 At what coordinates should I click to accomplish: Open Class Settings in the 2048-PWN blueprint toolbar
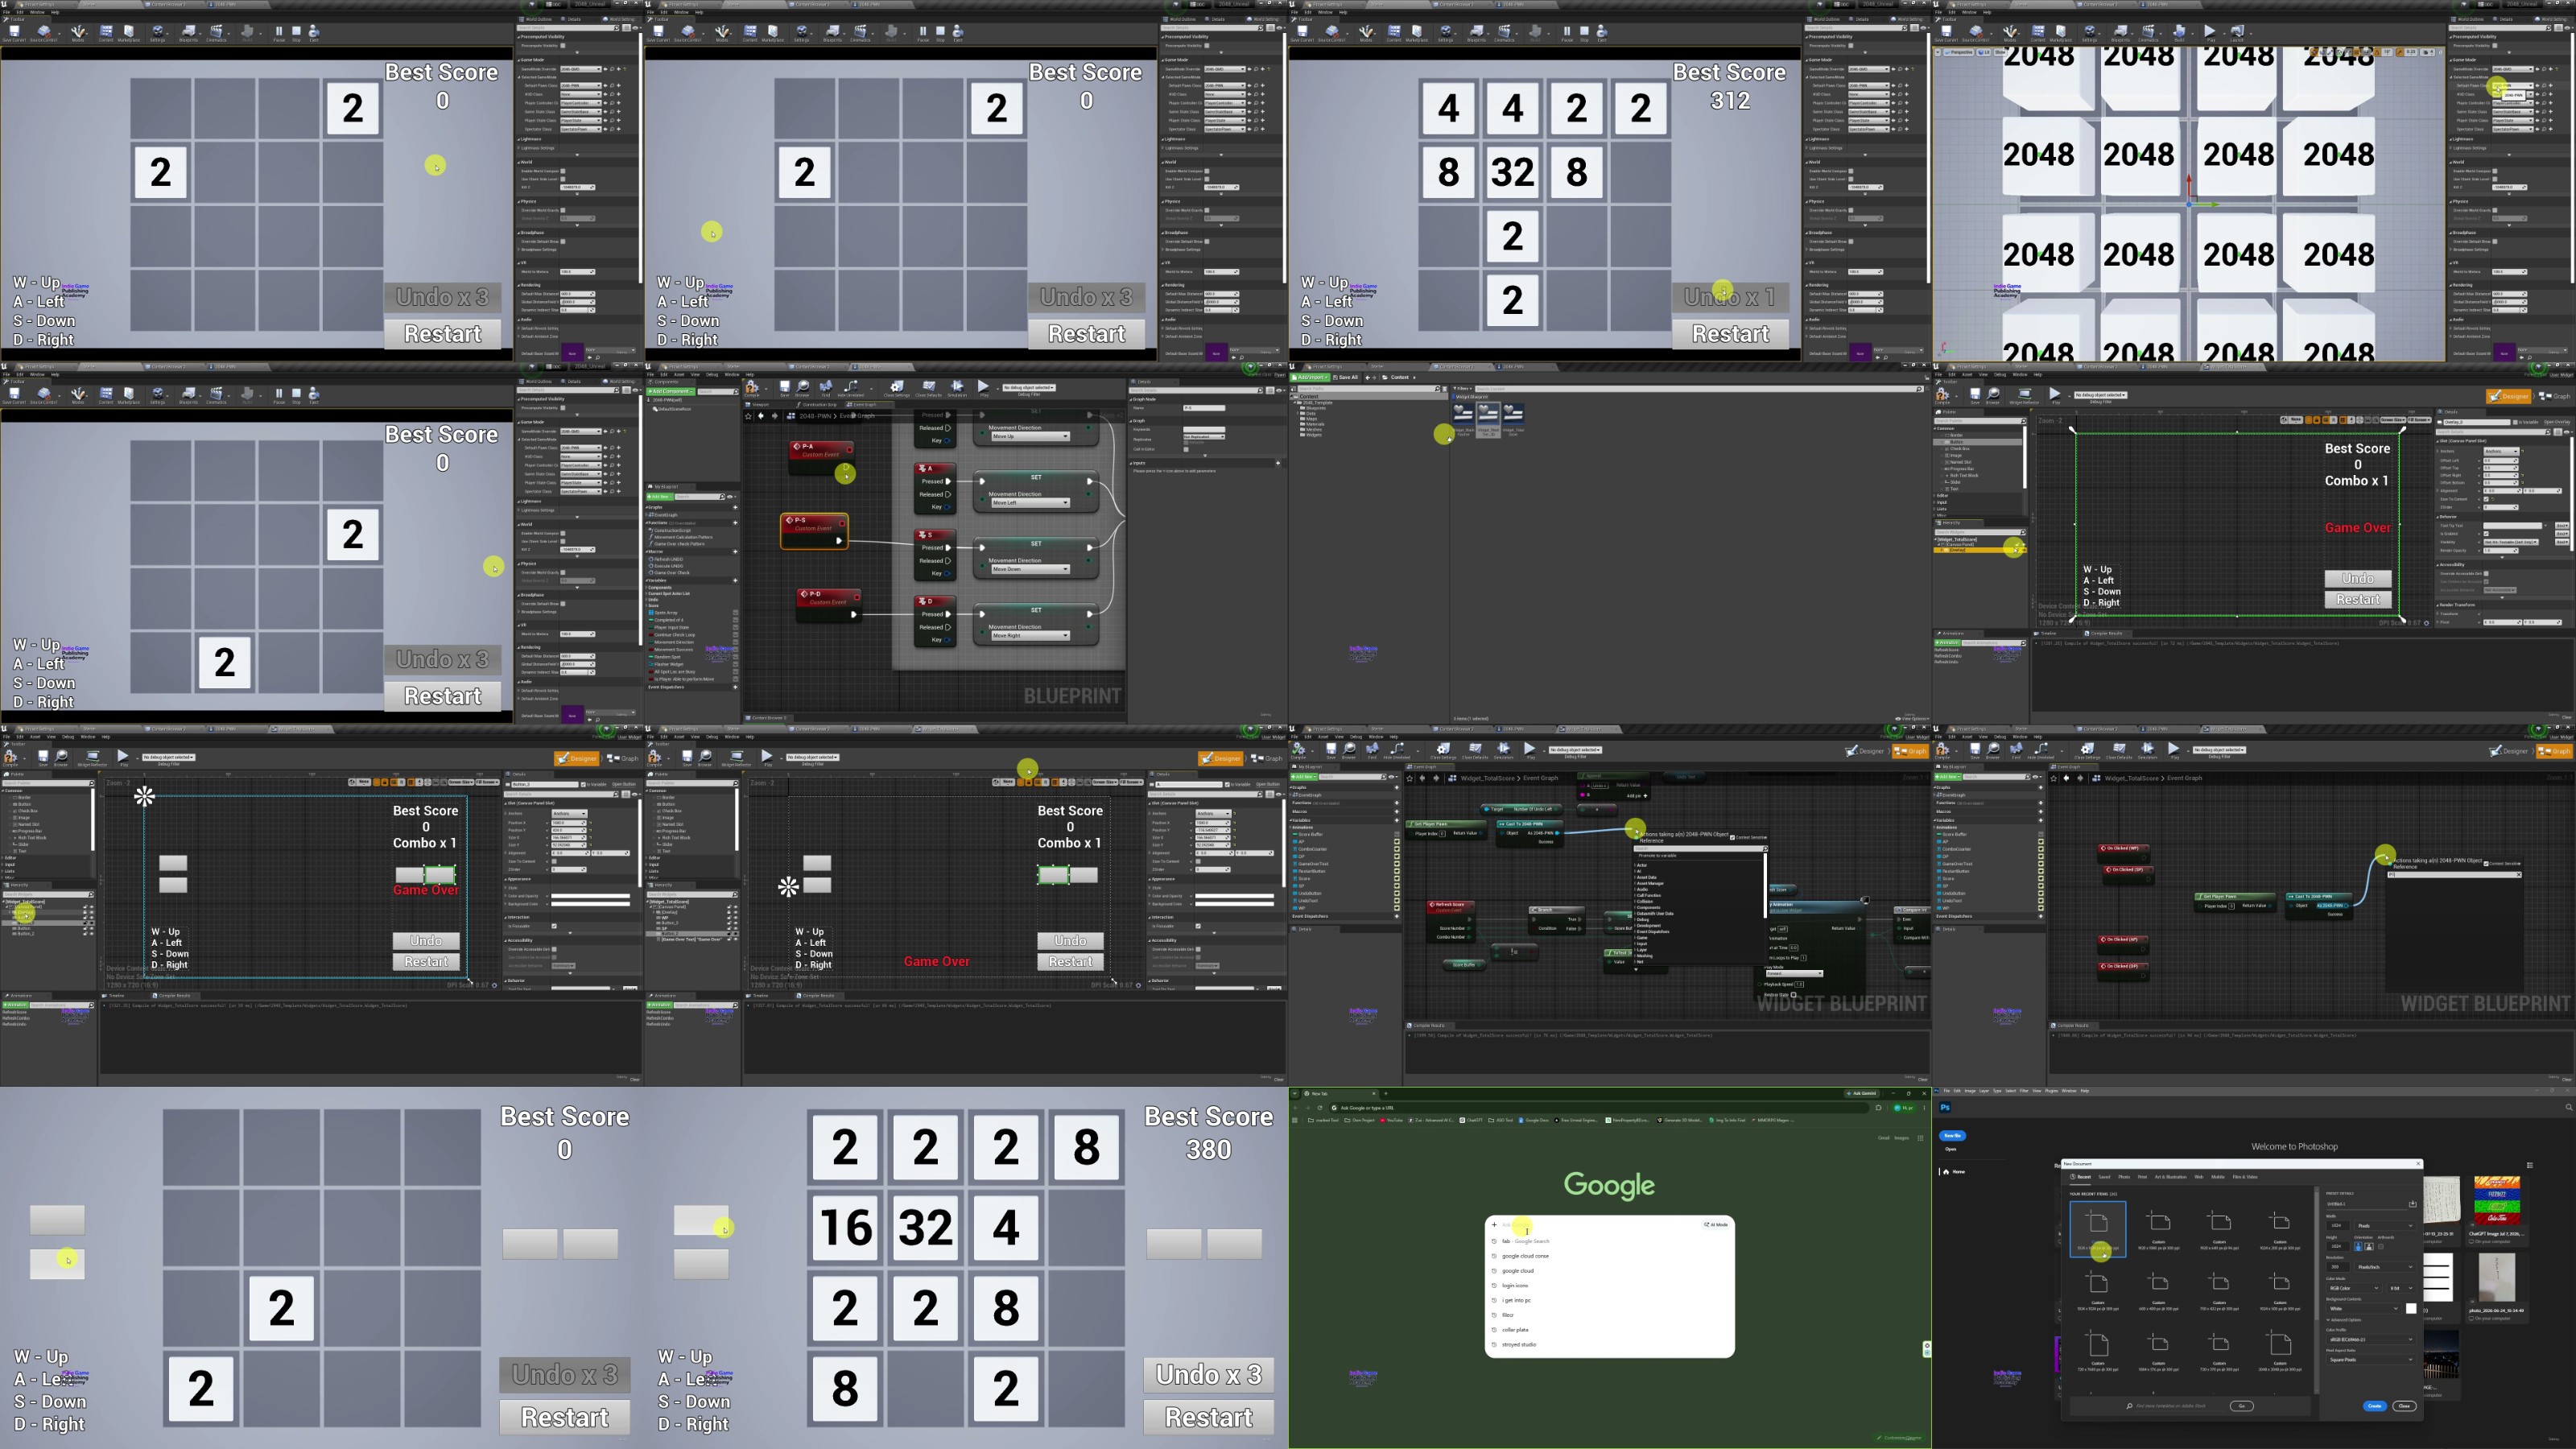[x=897, y=388]
